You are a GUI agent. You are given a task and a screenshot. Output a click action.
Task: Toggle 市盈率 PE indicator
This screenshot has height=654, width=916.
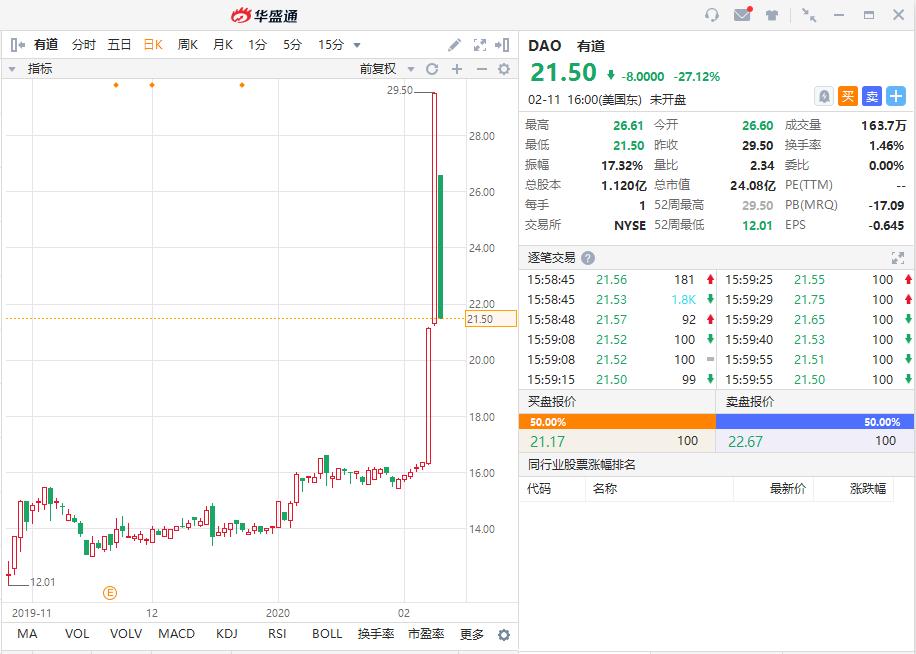426,634
